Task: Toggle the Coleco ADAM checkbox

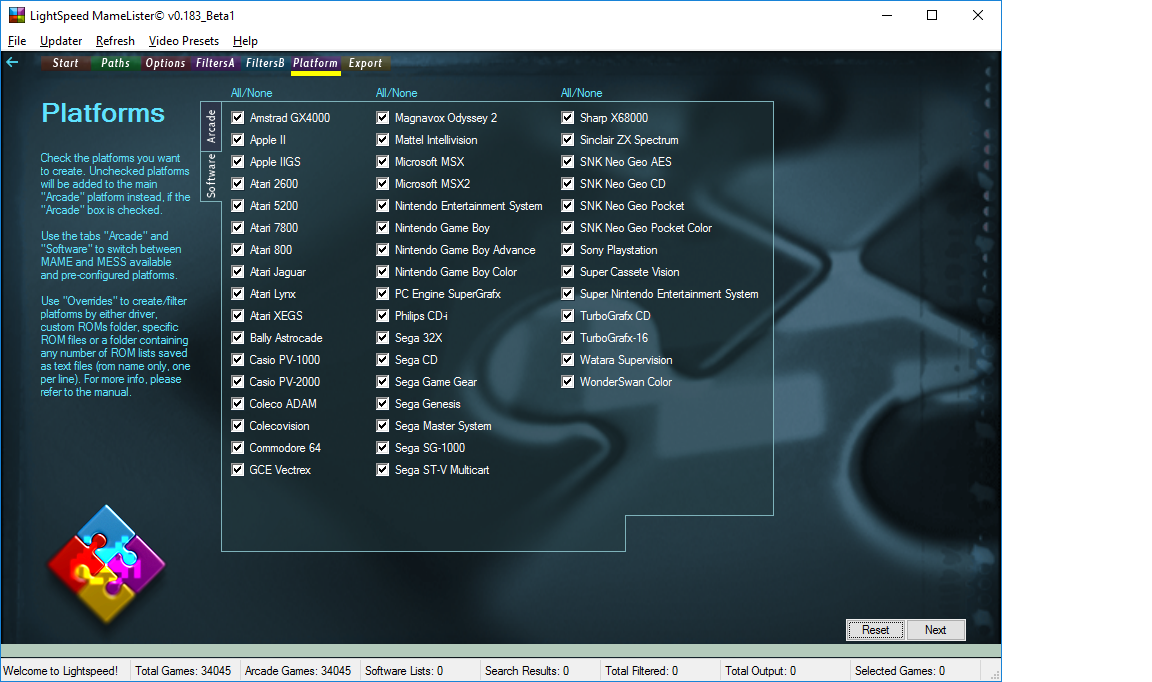Action: [x=237, y=404]
